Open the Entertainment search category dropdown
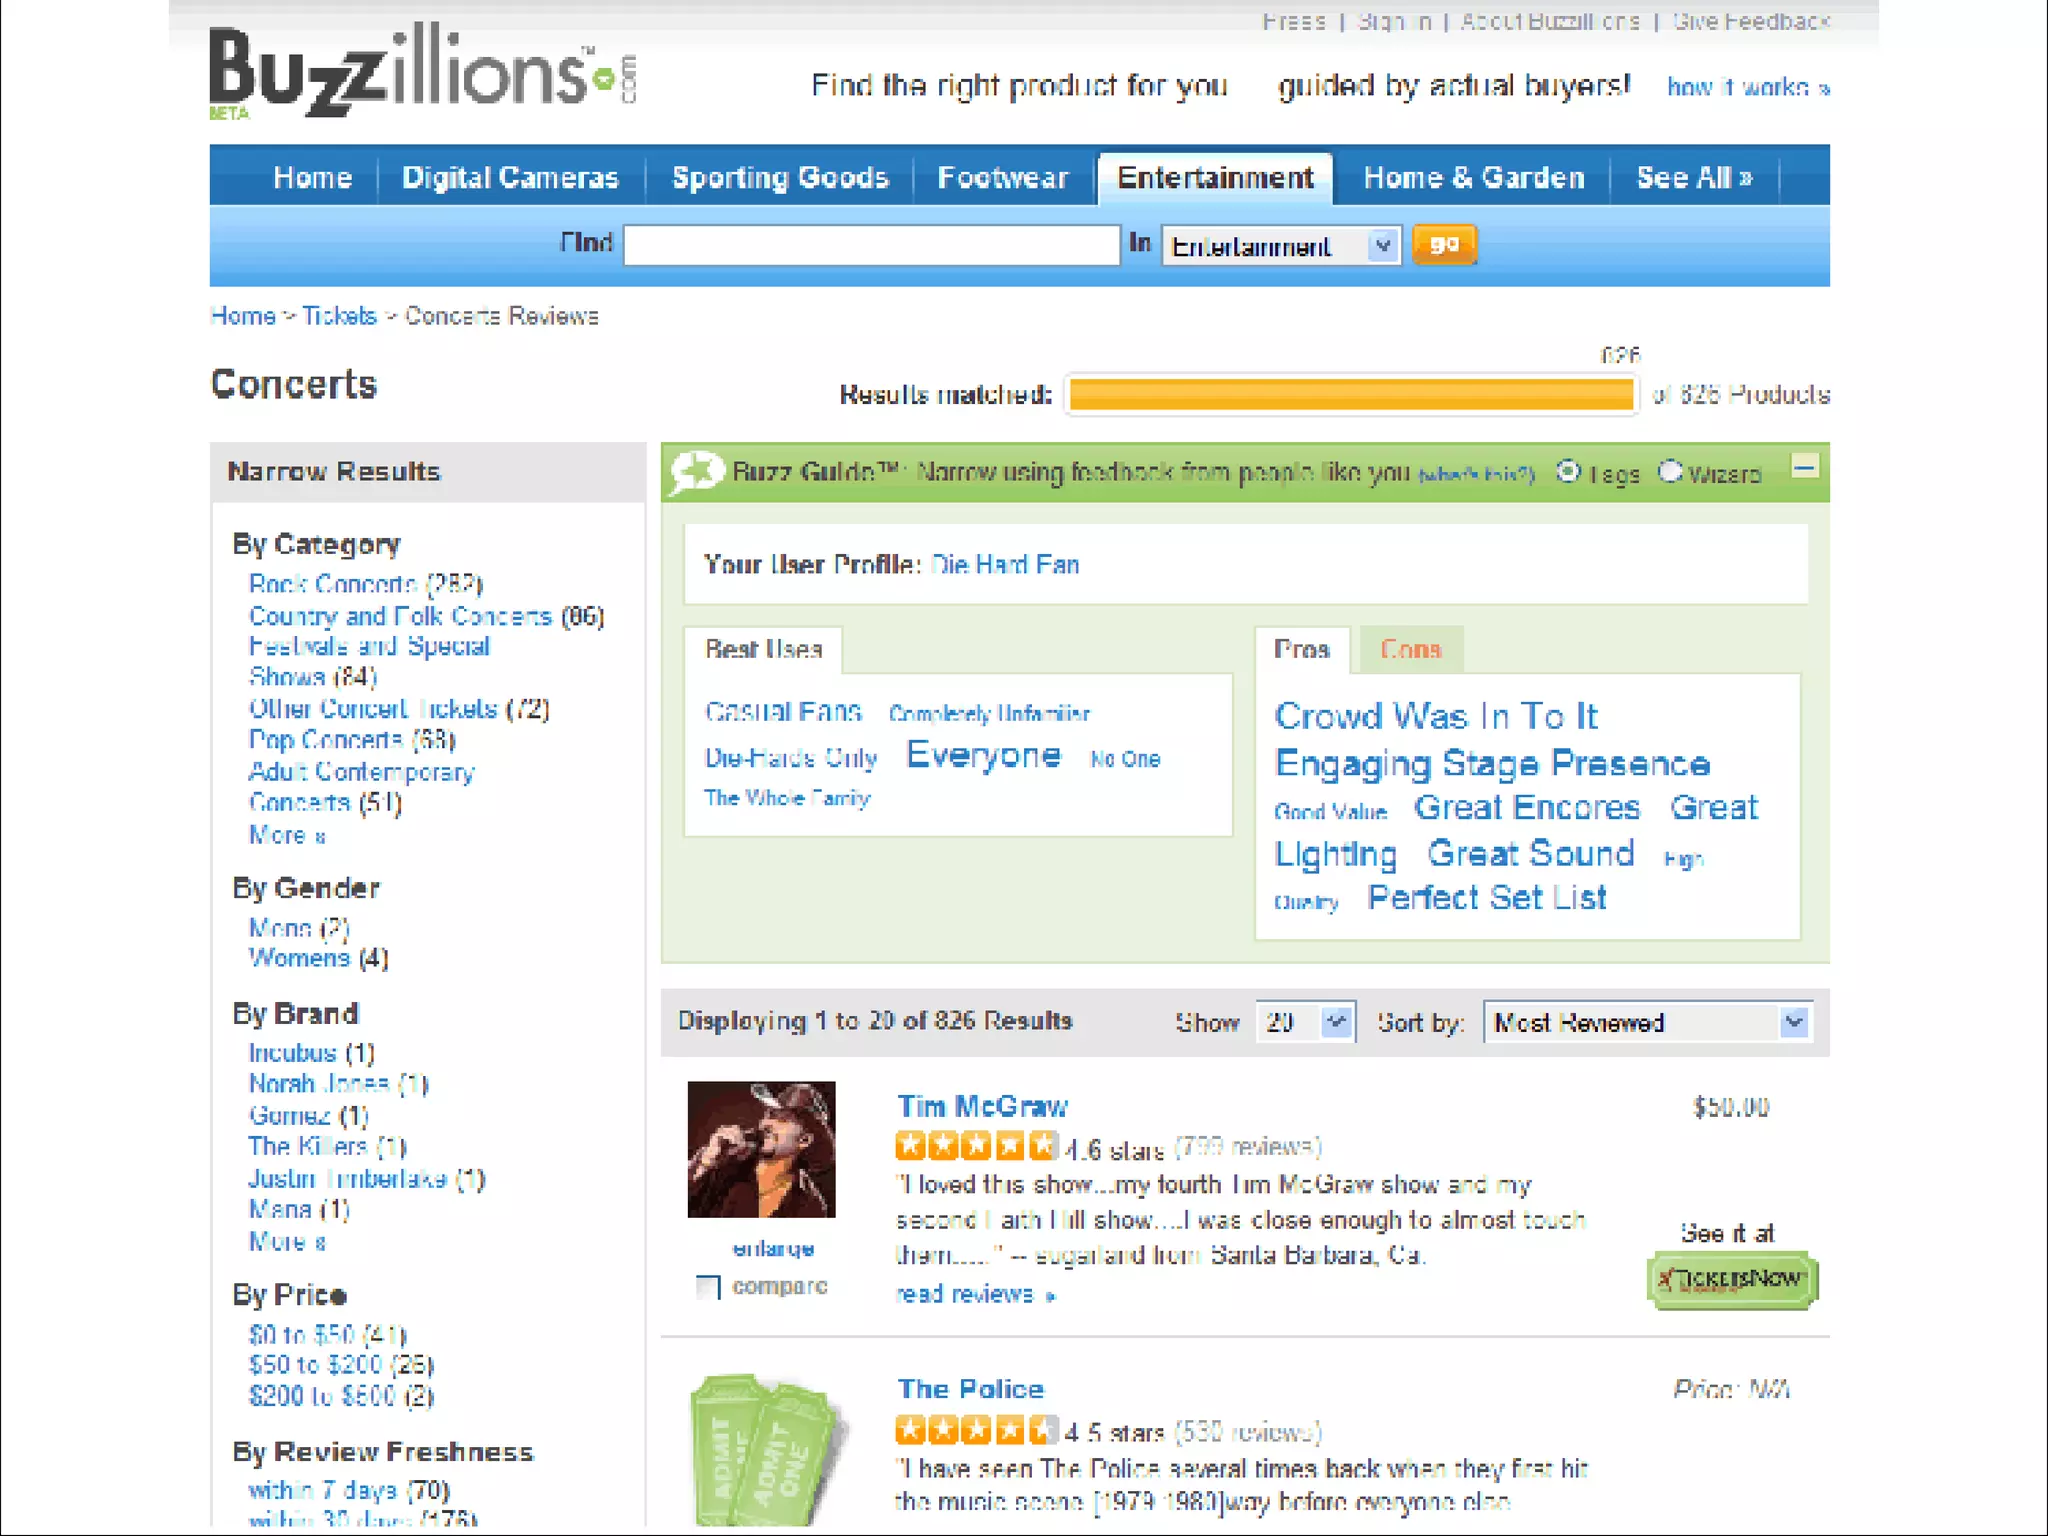This screenshot has width=2048, height=1536. point(1281,245)
